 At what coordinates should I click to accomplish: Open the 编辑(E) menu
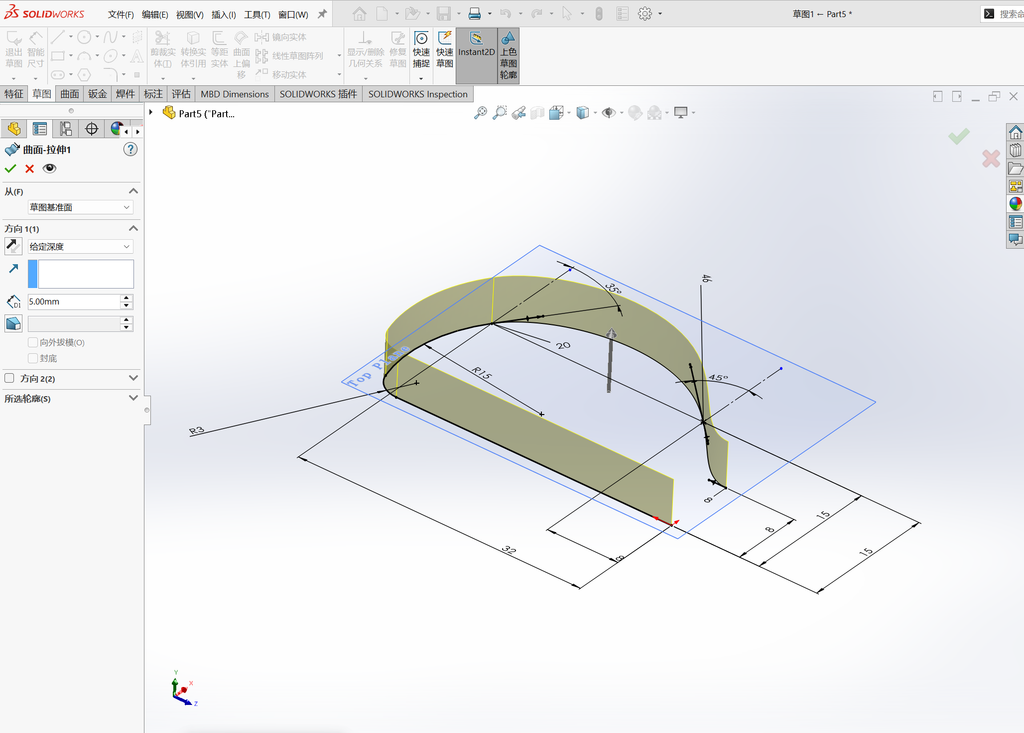tap(155, 14)
